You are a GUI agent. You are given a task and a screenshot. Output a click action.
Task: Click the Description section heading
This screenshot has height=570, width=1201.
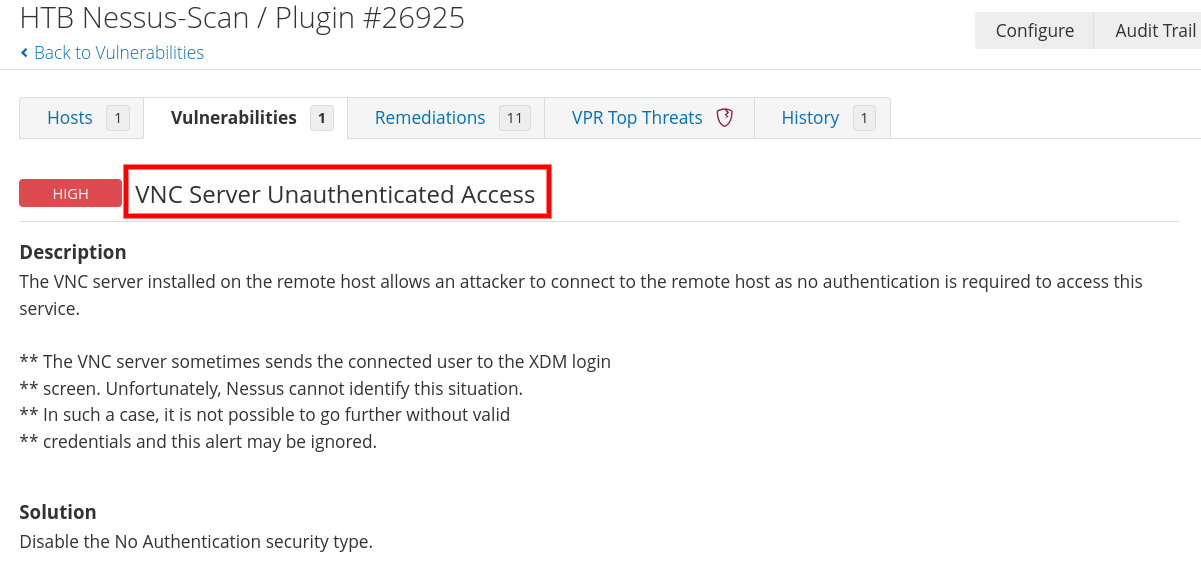pos(73,252)
